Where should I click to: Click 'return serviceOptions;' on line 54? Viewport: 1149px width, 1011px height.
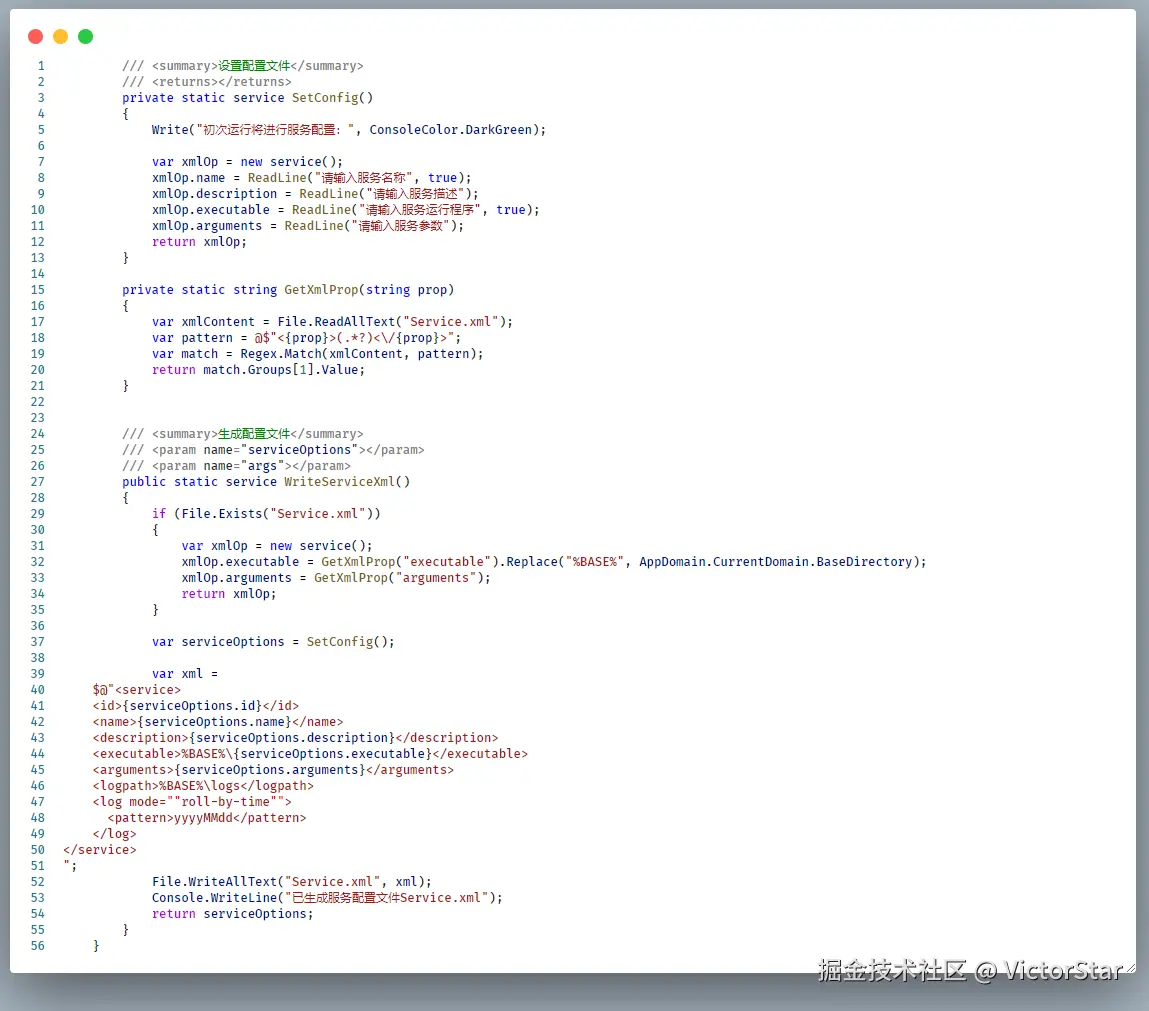pos(232,915)
